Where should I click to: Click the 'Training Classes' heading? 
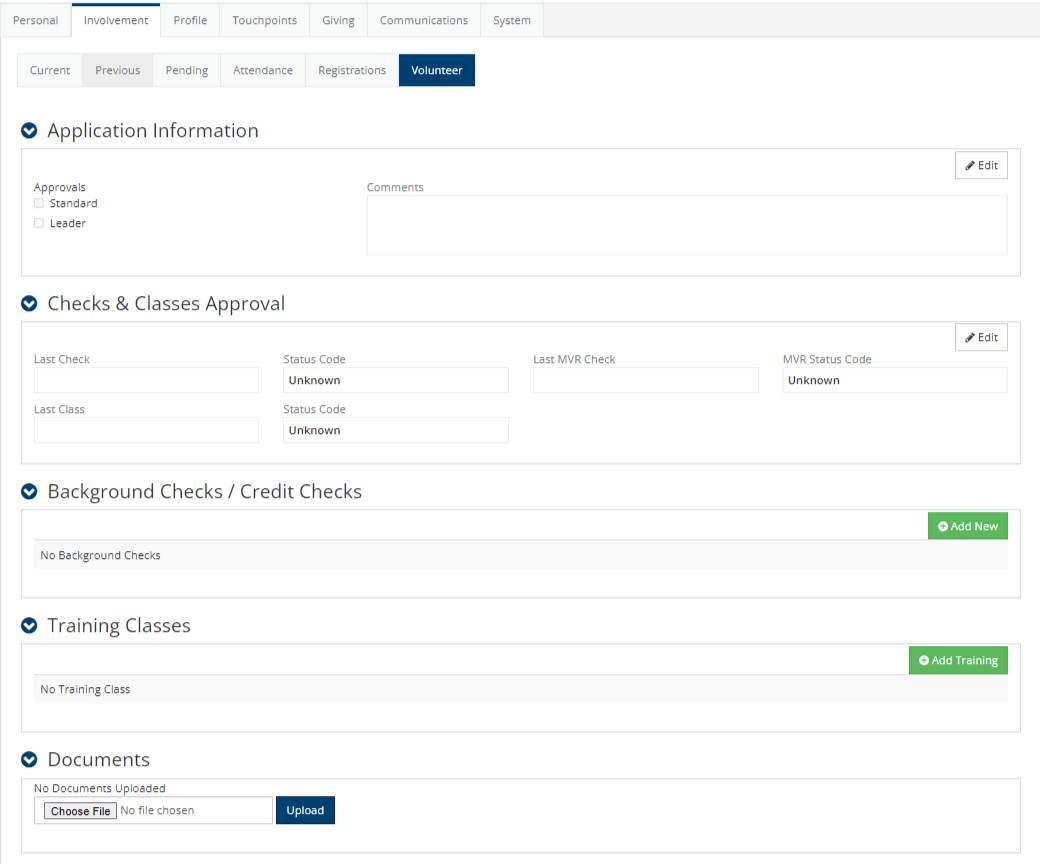[119, 626]
